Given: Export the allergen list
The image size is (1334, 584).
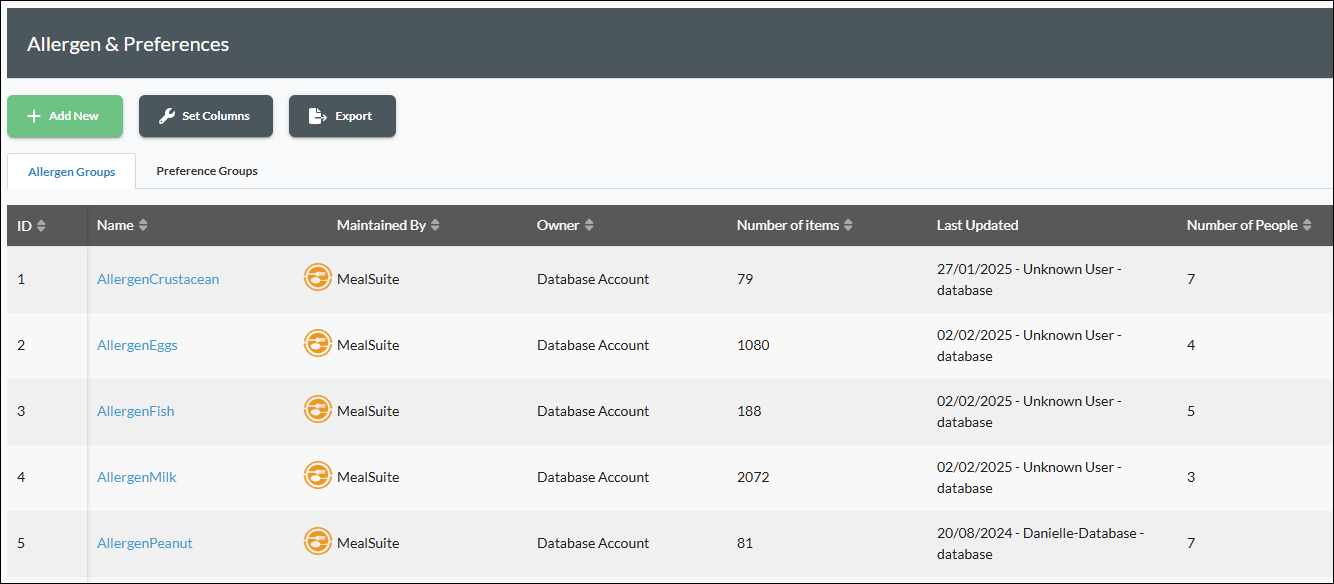Looking at the screenshot, I should pyautogui.click(x=342, y=116).
